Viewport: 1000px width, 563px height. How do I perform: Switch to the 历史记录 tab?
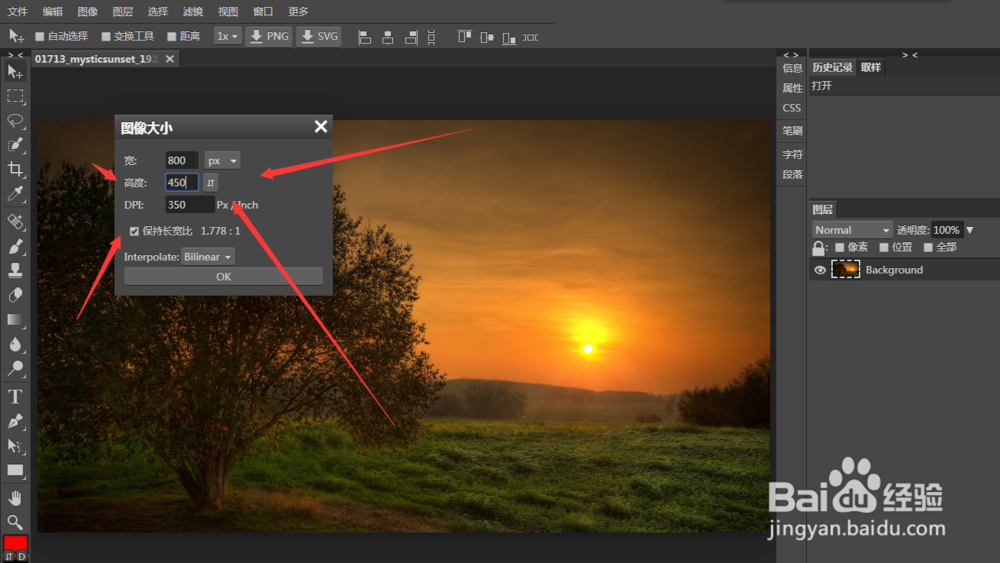click(x=832, y=68)
